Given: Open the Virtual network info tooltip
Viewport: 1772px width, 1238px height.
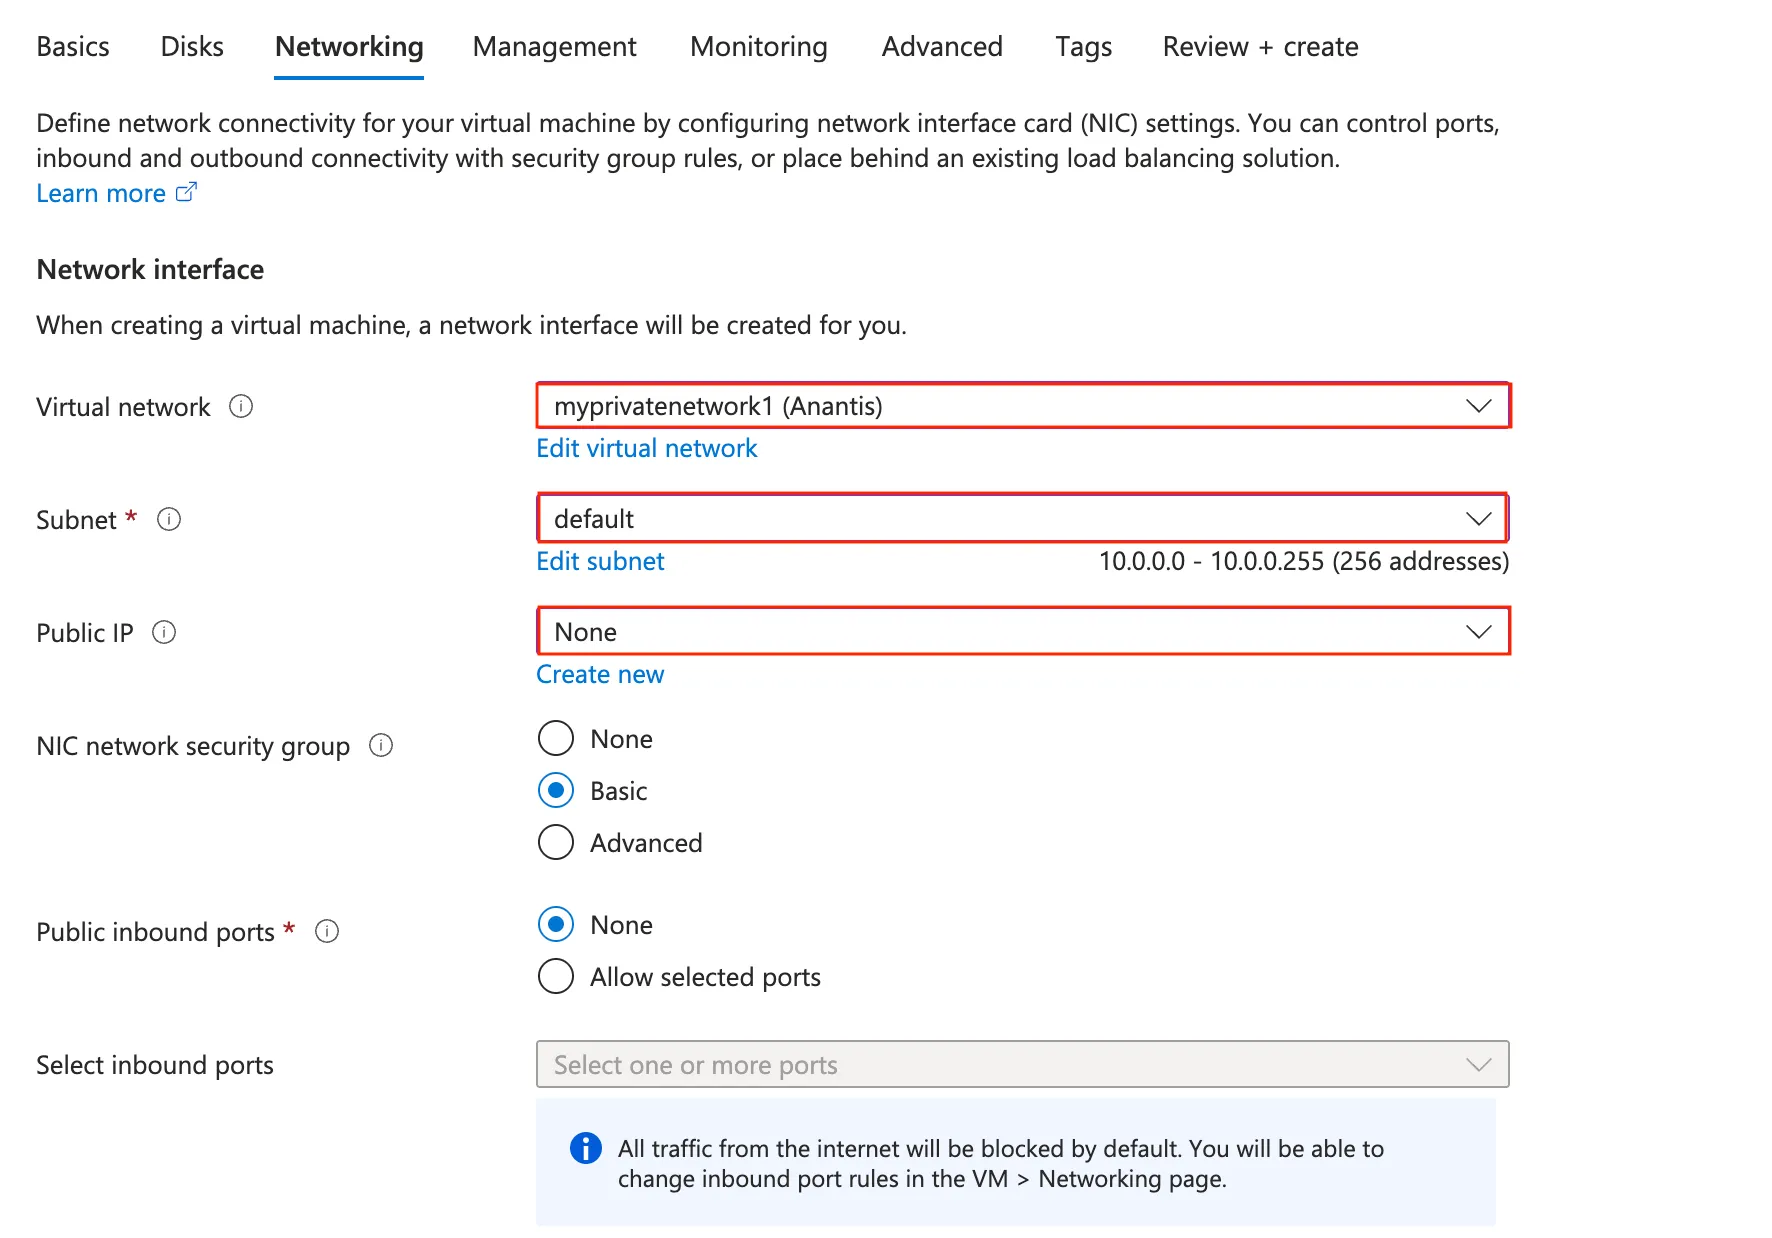Looking at the screenshot, I should [240, 406].
